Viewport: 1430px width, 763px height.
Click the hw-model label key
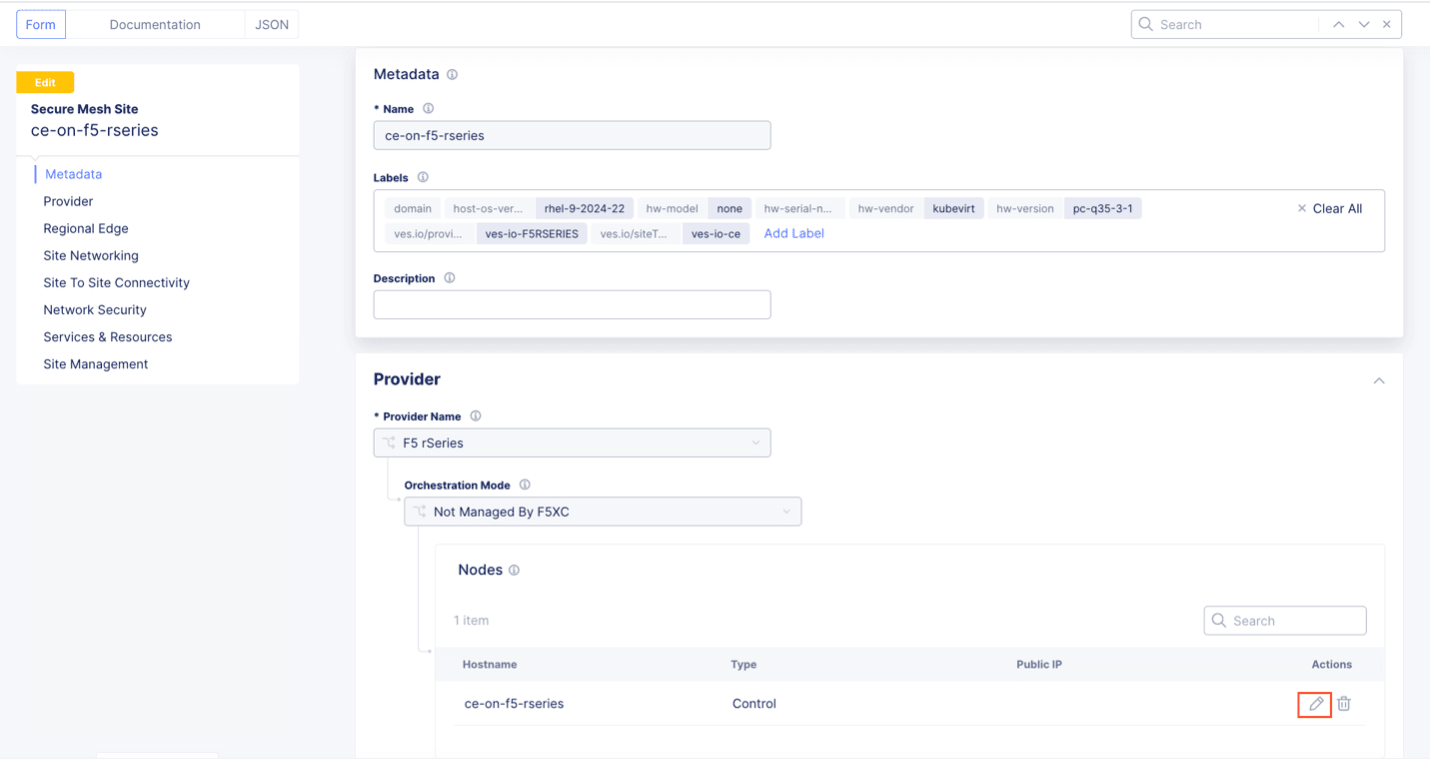672,209
